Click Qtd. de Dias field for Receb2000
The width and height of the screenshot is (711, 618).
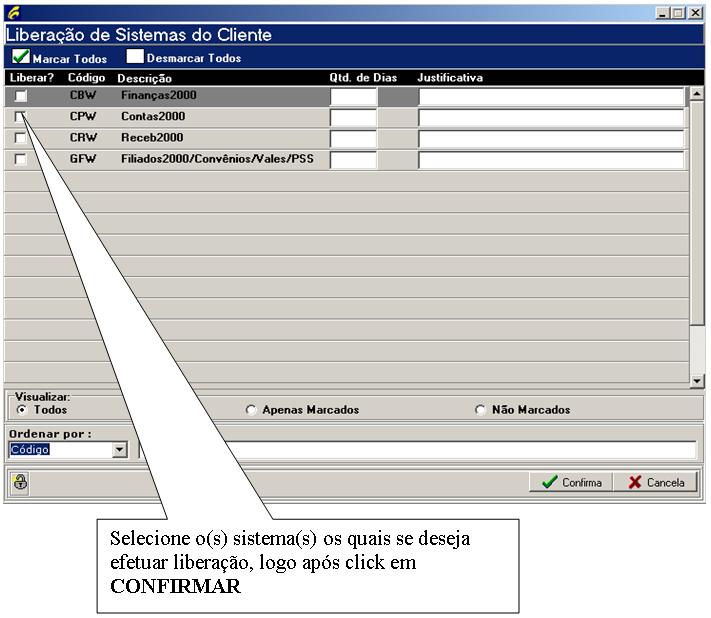tap(353, 139)
